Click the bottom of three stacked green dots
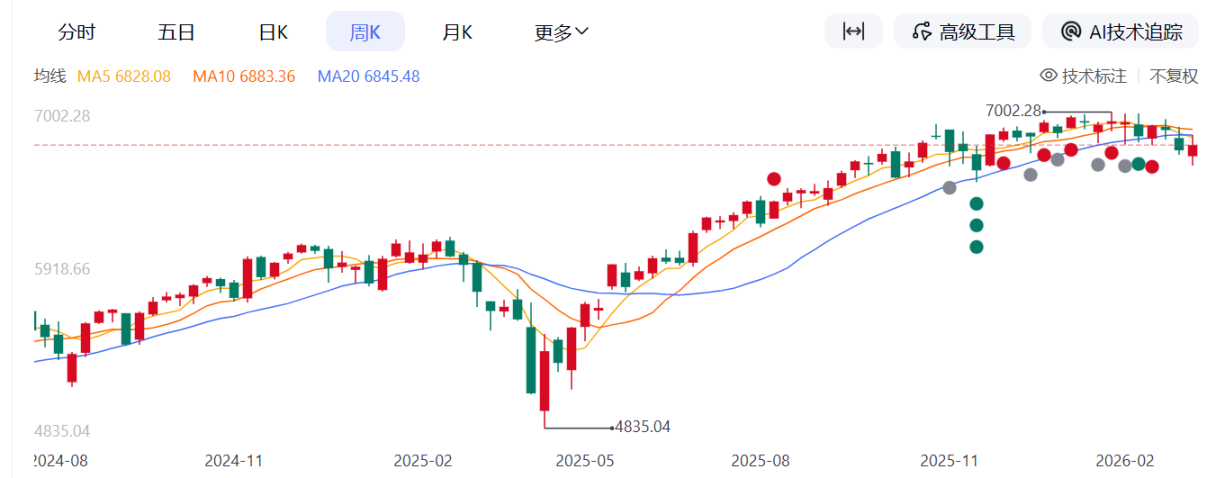 pyautogui.click(x=977, y=246)
